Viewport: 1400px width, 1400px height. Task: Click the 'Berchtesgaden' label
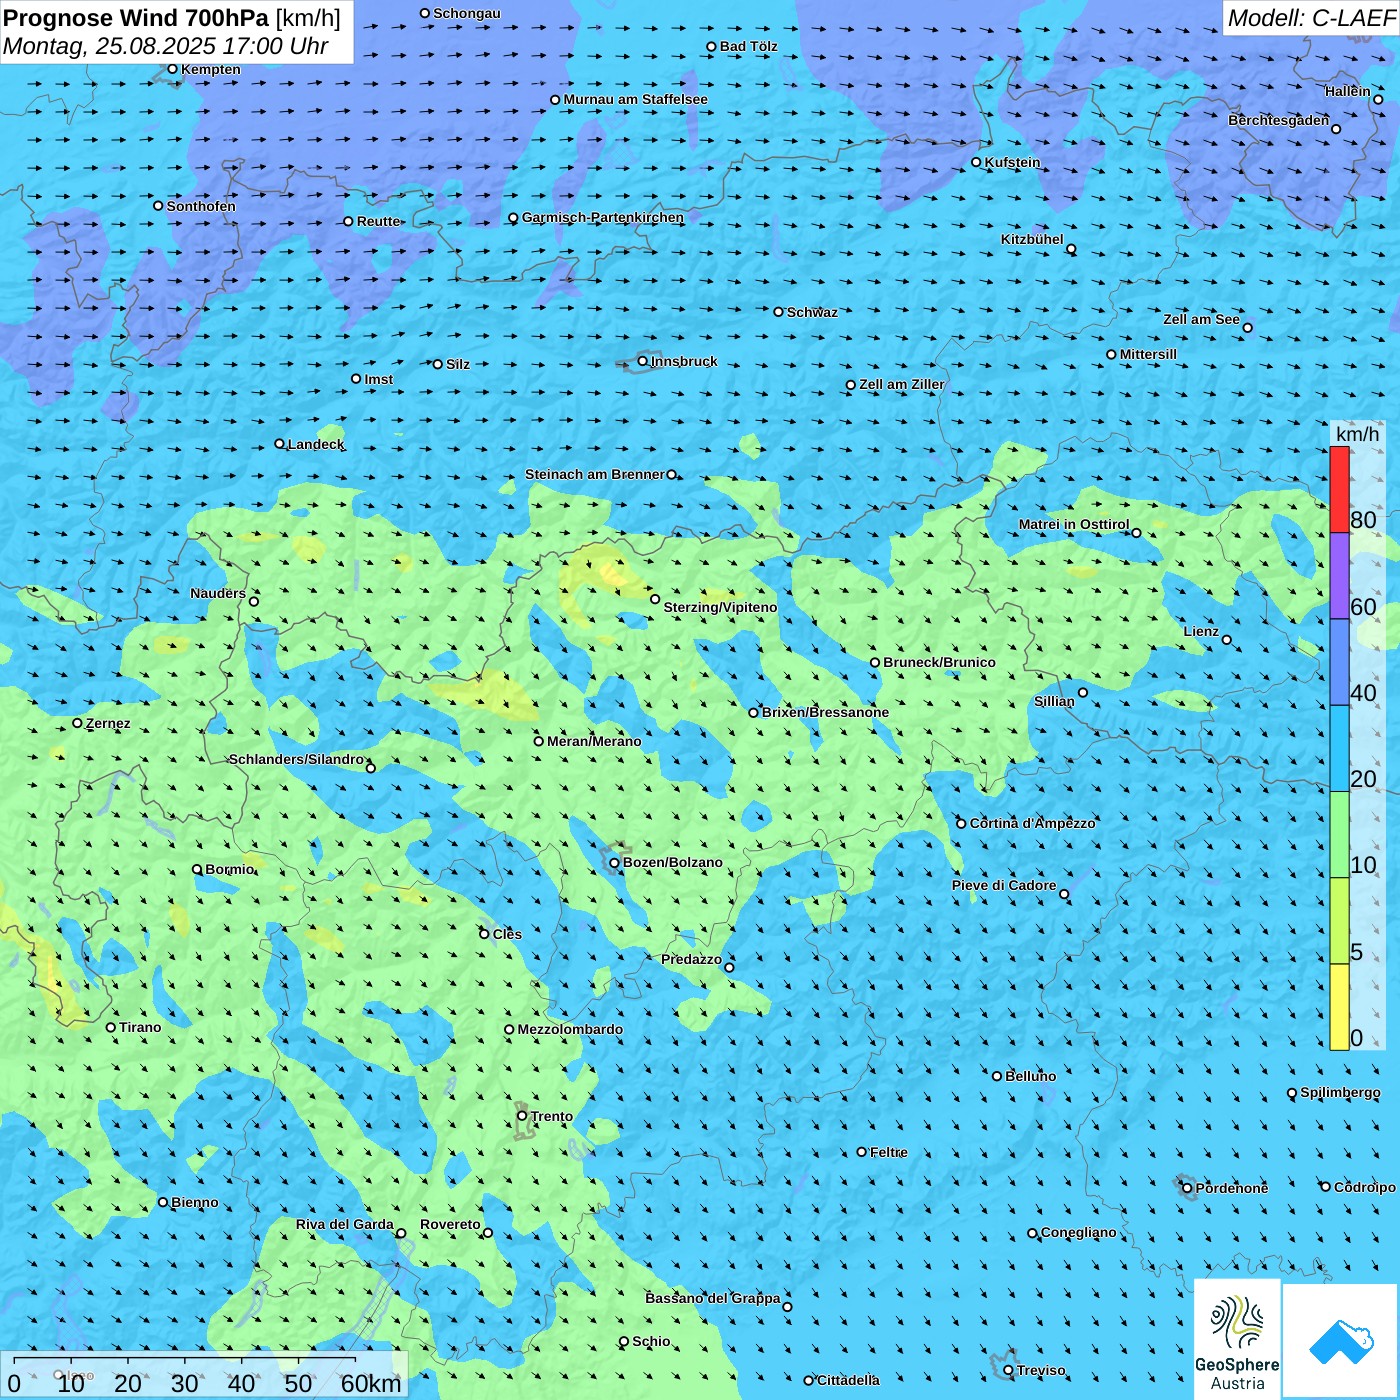[x=1279, y=120]
